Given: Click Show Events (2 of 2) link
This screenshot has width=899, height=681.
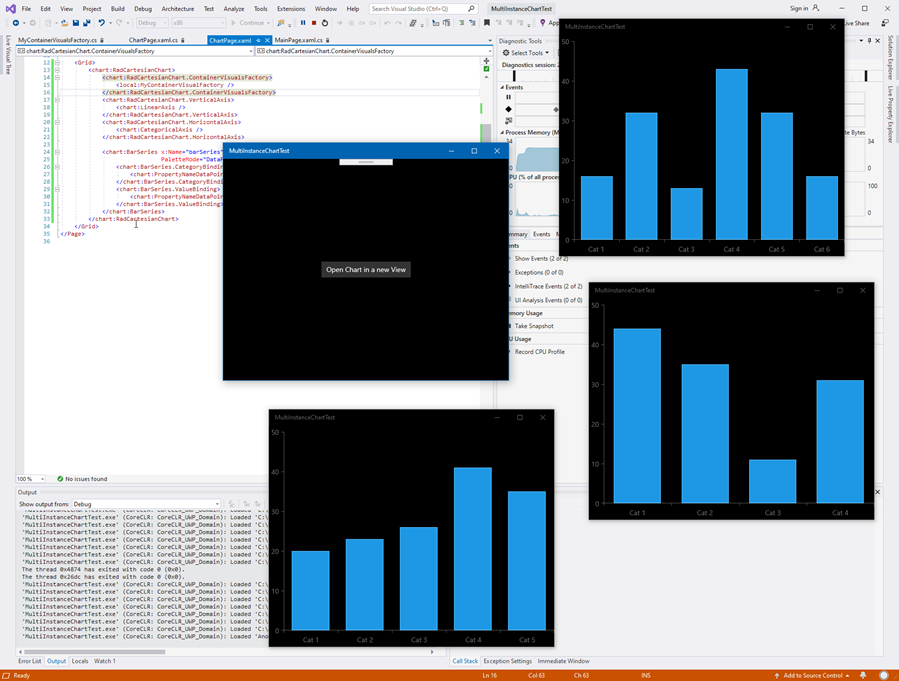Looking at the screenshot, I should point(541,259).
